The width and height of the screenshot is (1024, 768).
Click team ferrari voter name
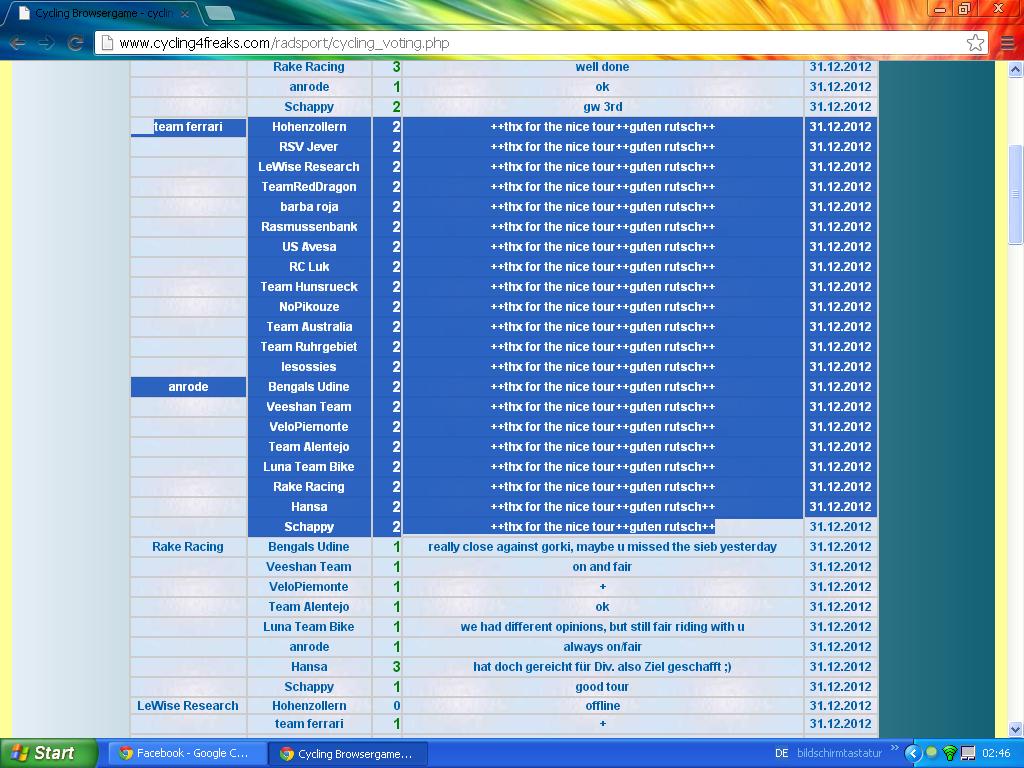pos(188,127)
